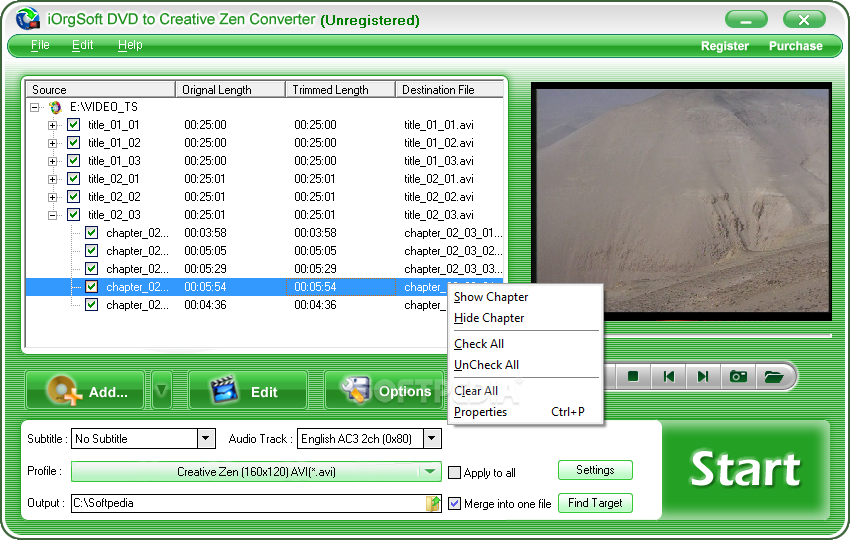Uncheck the title_01_01 checkbox
This screenshot has height=540, width=850.
[74, 125]
